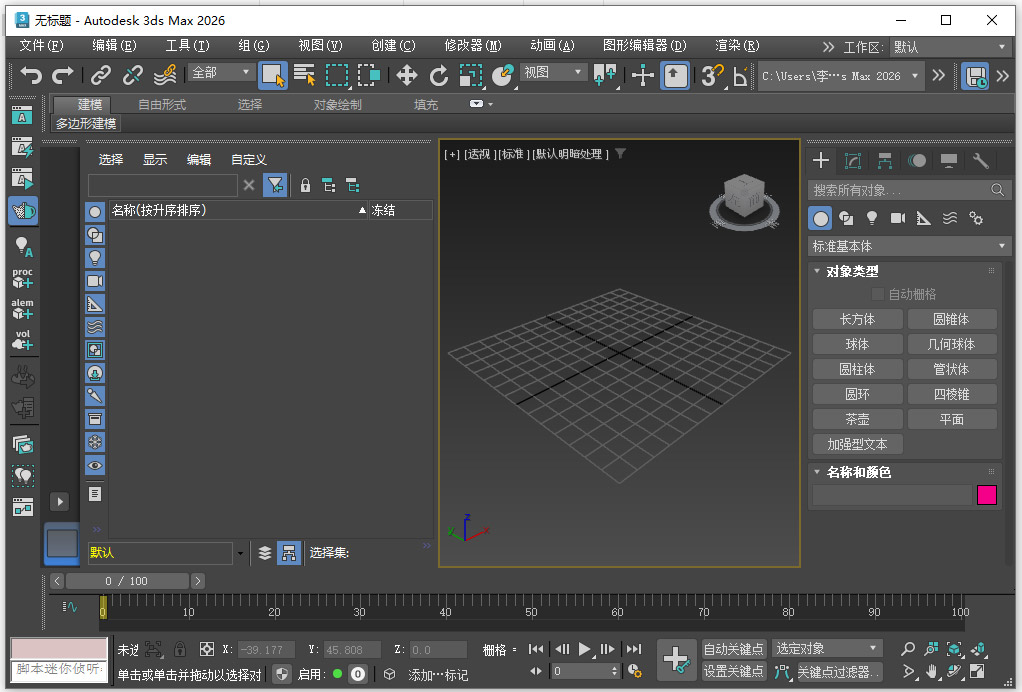Screen dimensions: 1022x692
Task: Select the Move tool in the toolbar
Action: point(407,75)
